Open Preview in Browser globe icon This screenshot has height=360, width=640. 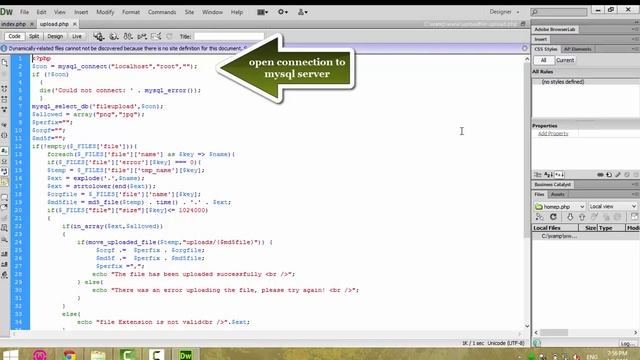[114, 36]
